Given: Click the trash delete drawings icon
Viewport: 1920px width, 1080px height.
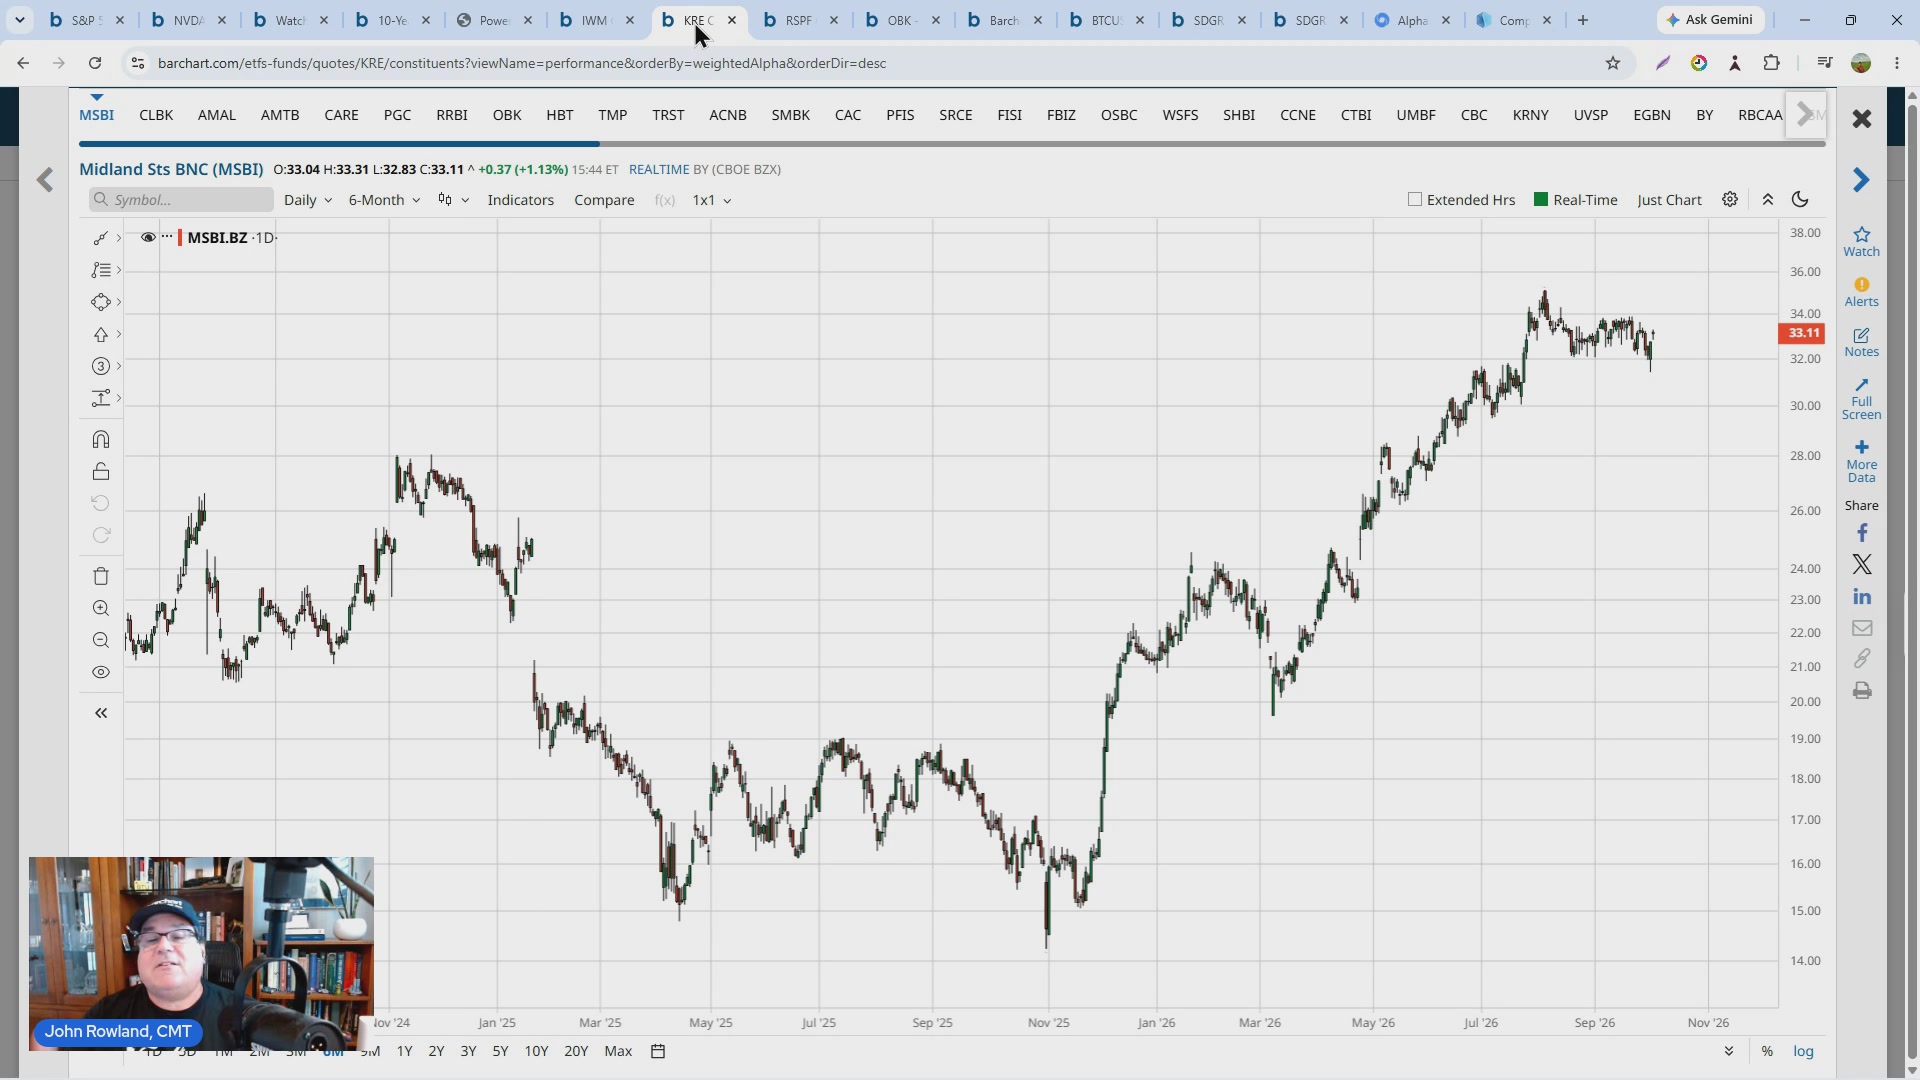Looking at the screenshot, I should pyautogui.click(x=100, y=576).
